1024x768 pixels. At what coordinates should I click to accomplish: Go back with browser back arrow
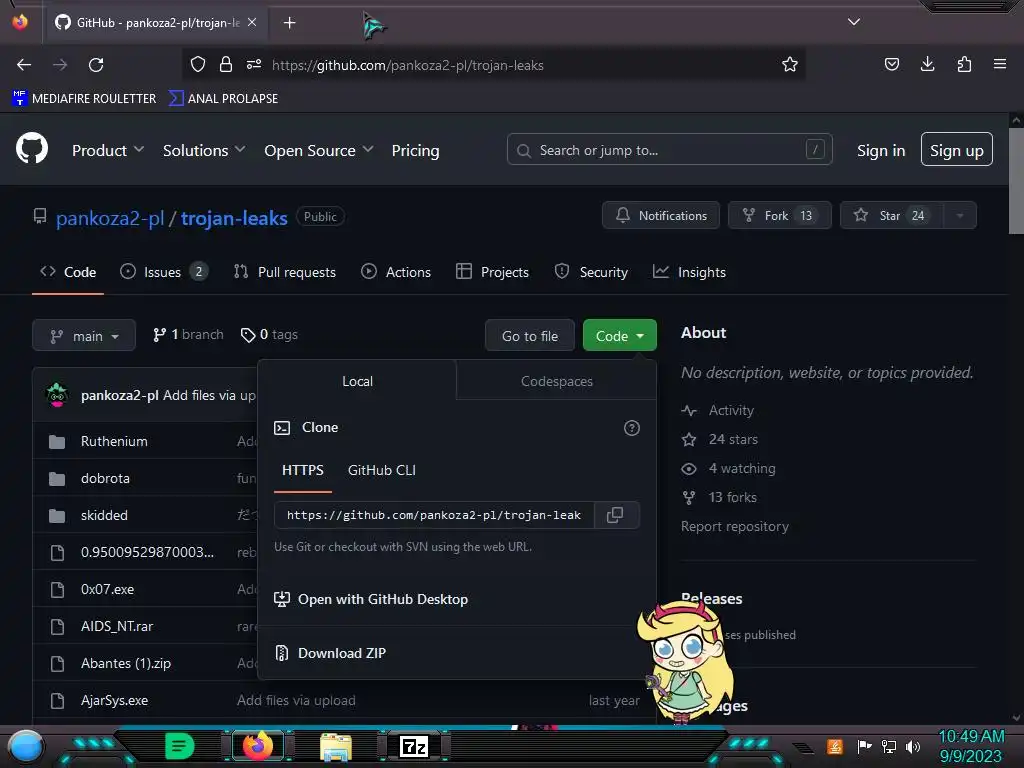click(24, 65)
